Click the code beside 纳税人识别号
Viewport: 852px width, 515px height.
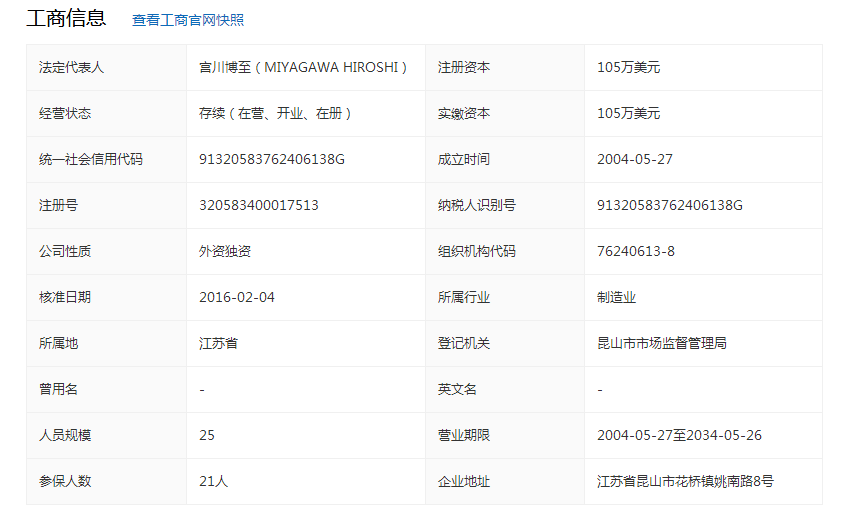click(x=670, y=205)
